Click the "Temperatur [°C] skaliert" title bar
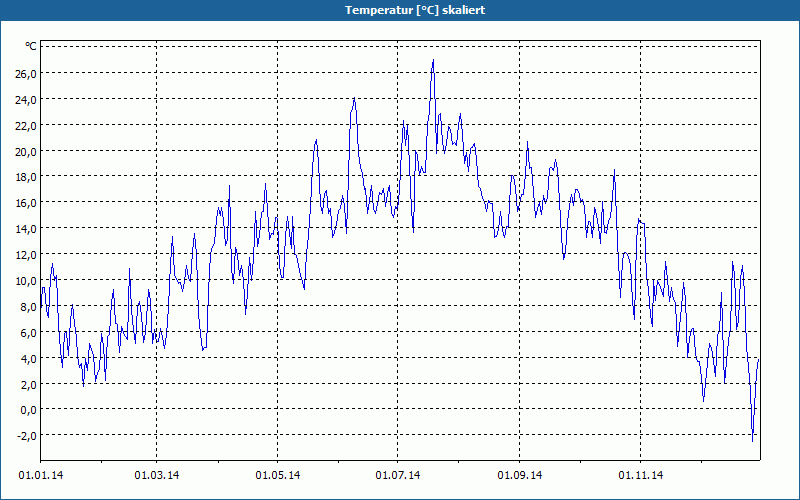The height and width of the screenshot is (500, 800). pyautogui.click(x=400, y=10)
